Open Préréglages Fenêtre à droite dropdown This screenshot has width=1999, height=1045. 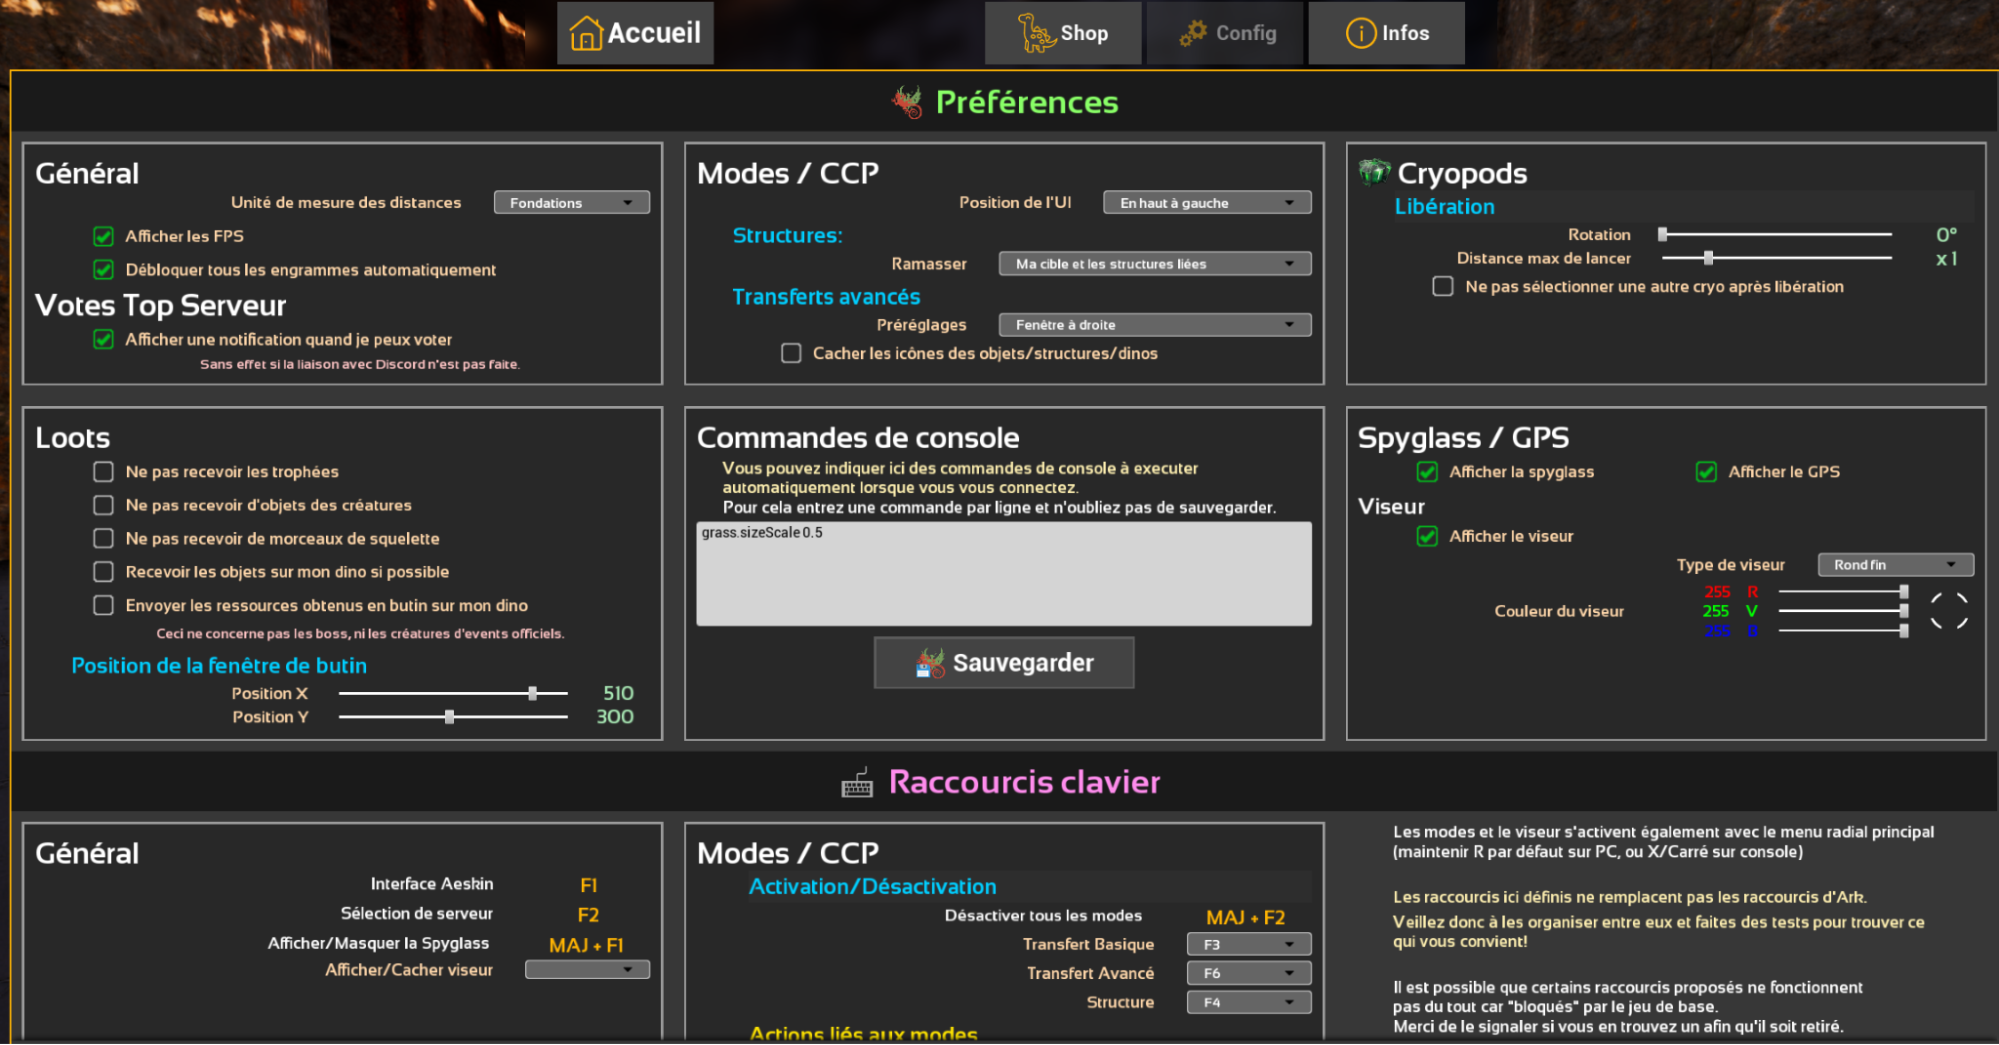tap(1155, 324)
